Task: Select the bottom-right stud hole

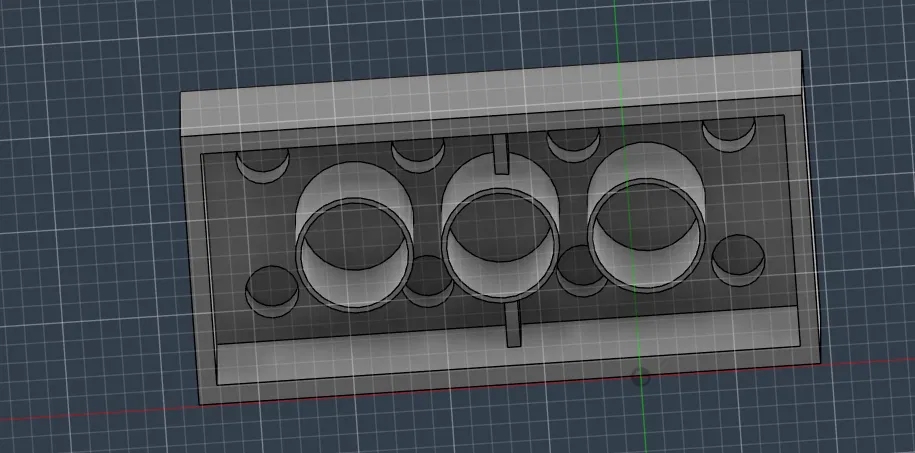Action: pos(738,260)
